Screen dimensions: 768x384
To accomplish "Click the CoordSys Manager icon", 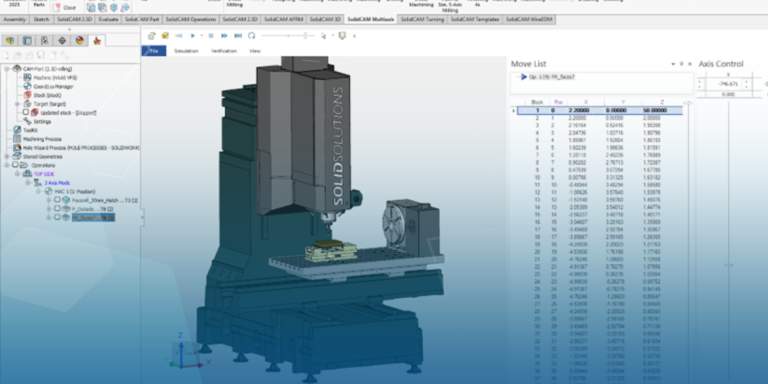I will coord(27,86).
